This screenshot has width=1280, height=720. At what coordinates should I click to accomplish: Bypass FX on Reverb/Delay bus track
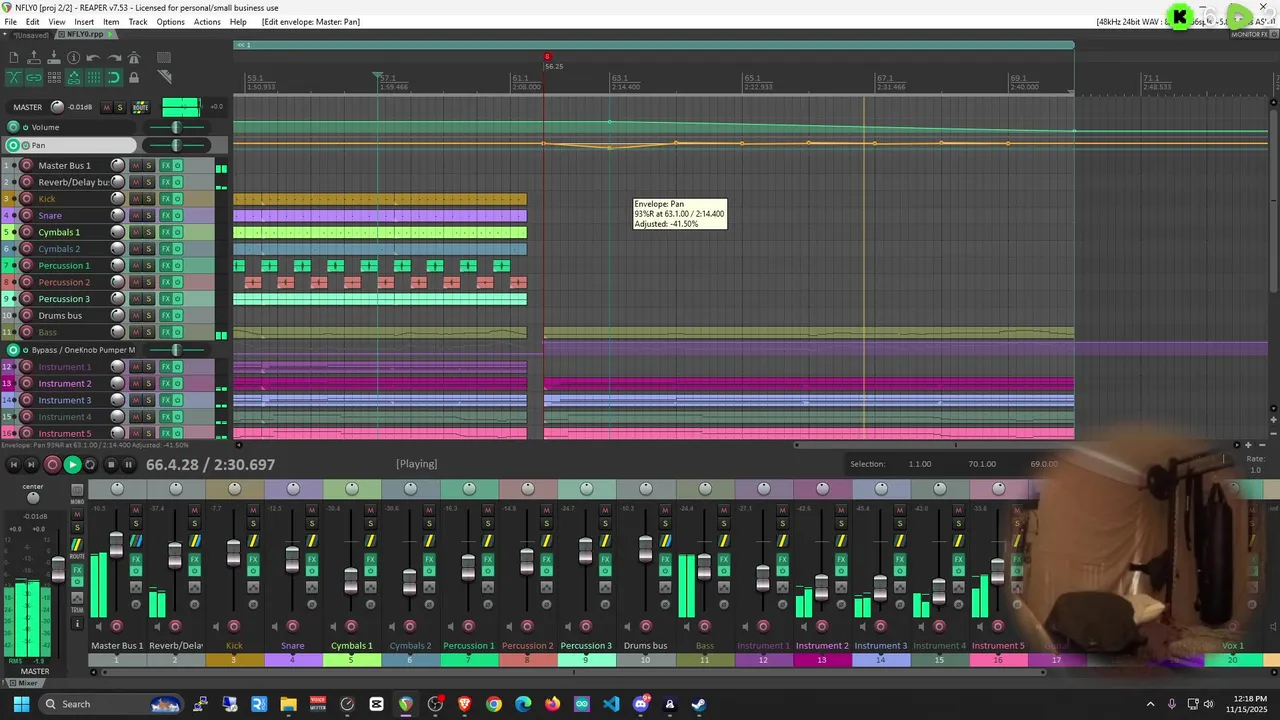pos(177,182)
